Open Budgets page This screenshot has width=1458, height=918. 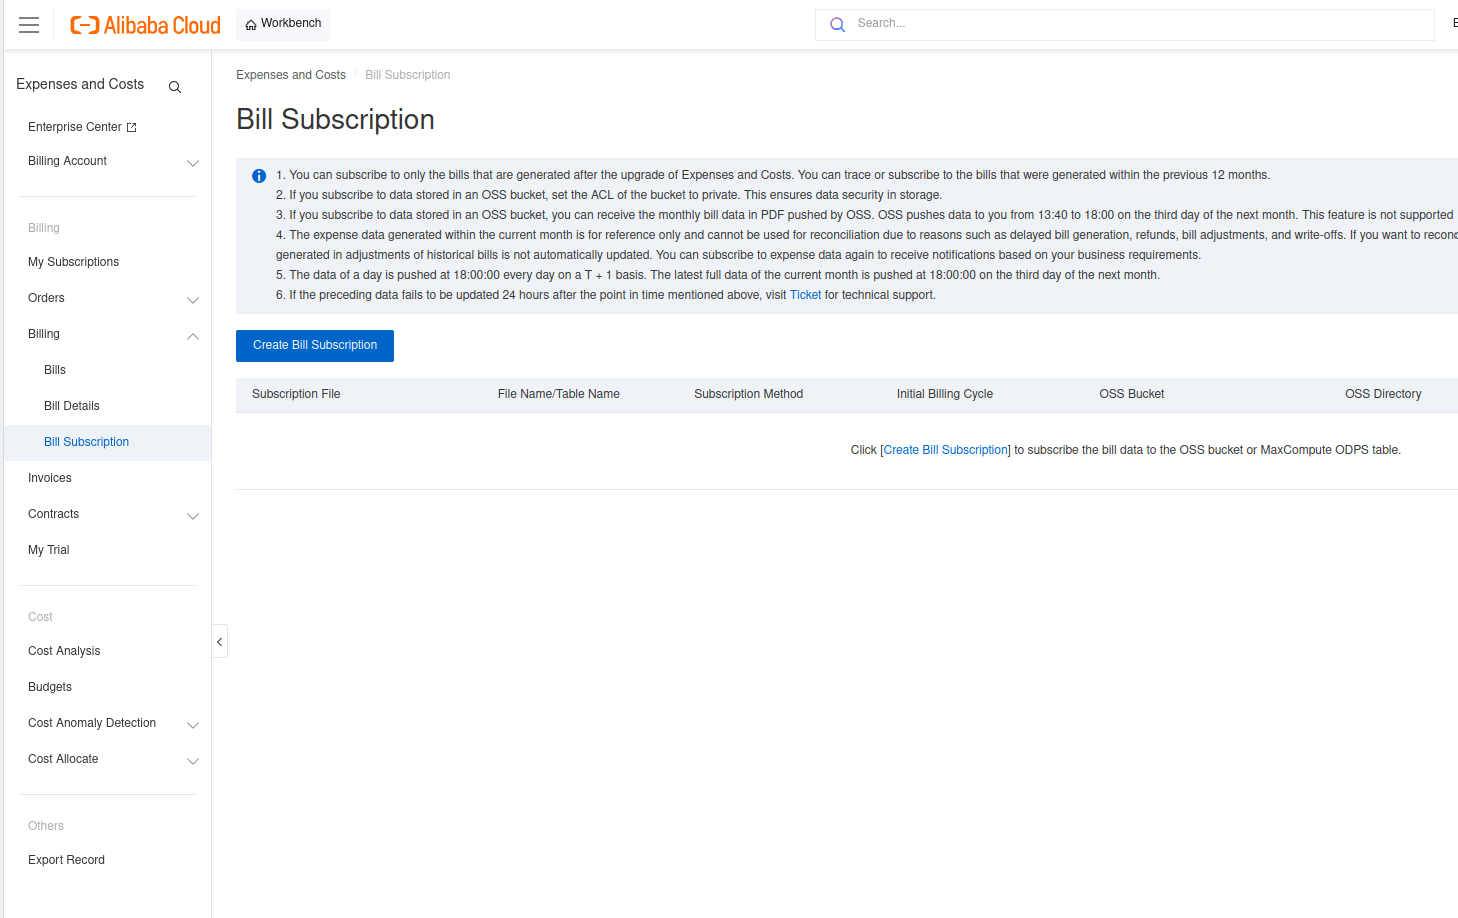pos(50,687)
